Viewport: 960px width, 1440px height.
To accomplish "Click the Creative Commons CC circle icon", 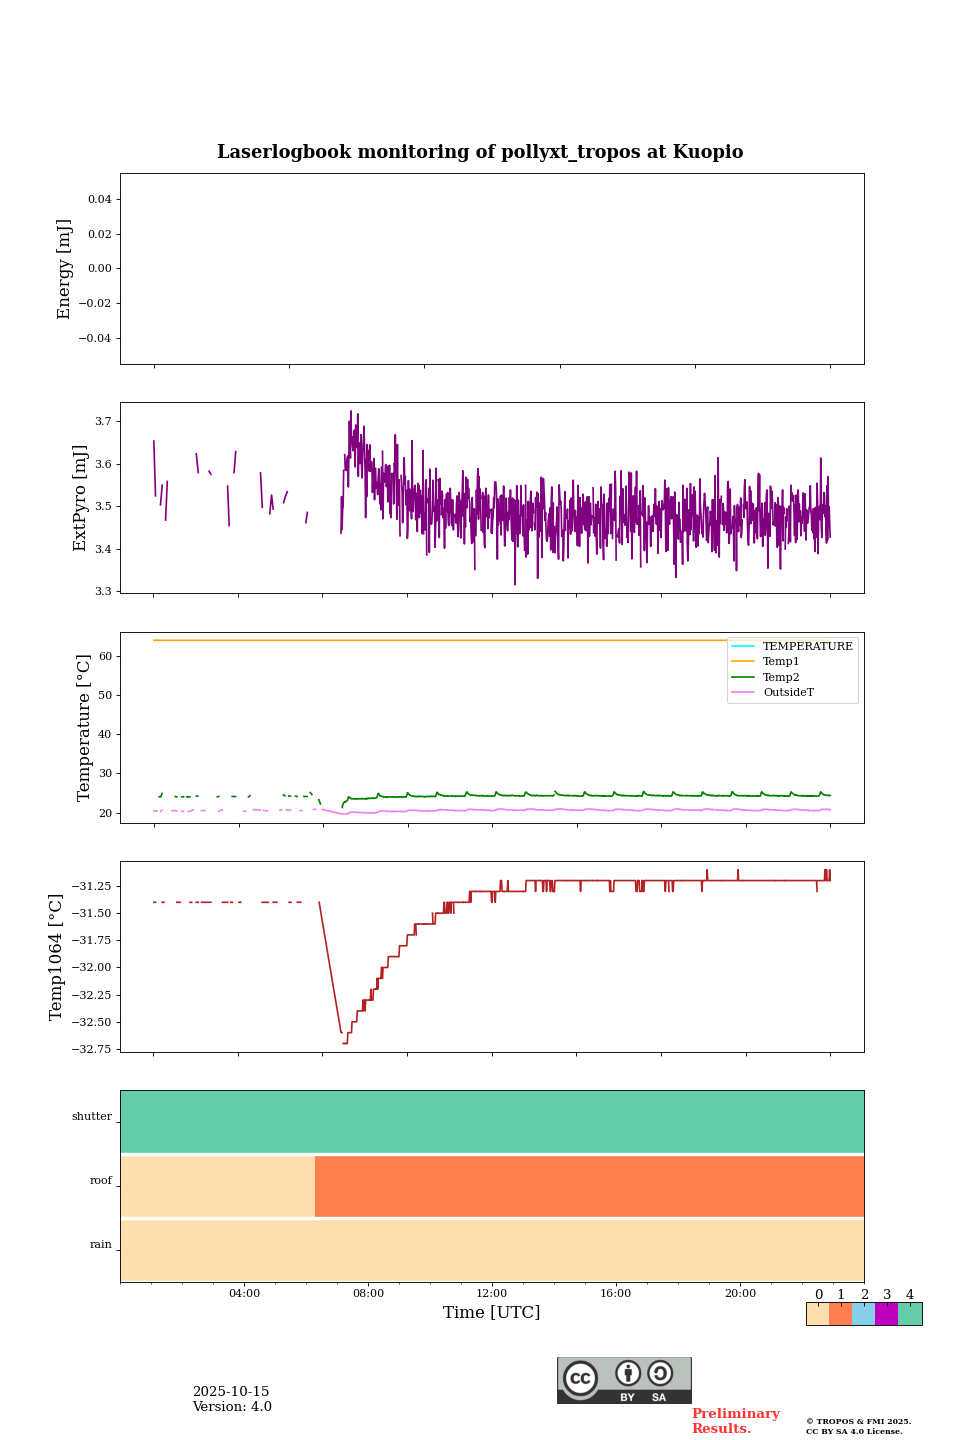I will [x=580, y=1378].
